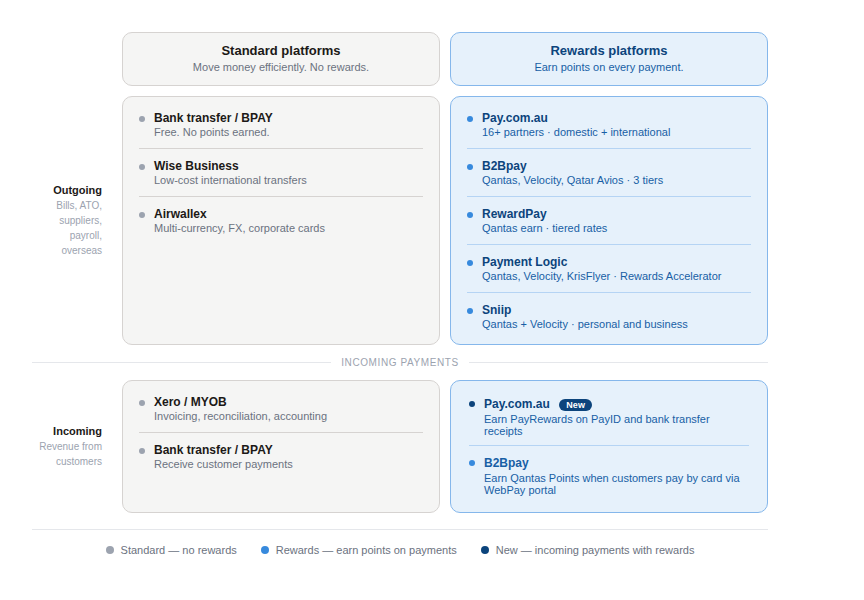
Task: Open incoming Pay.com.au marked New
Action: (609, 417)
